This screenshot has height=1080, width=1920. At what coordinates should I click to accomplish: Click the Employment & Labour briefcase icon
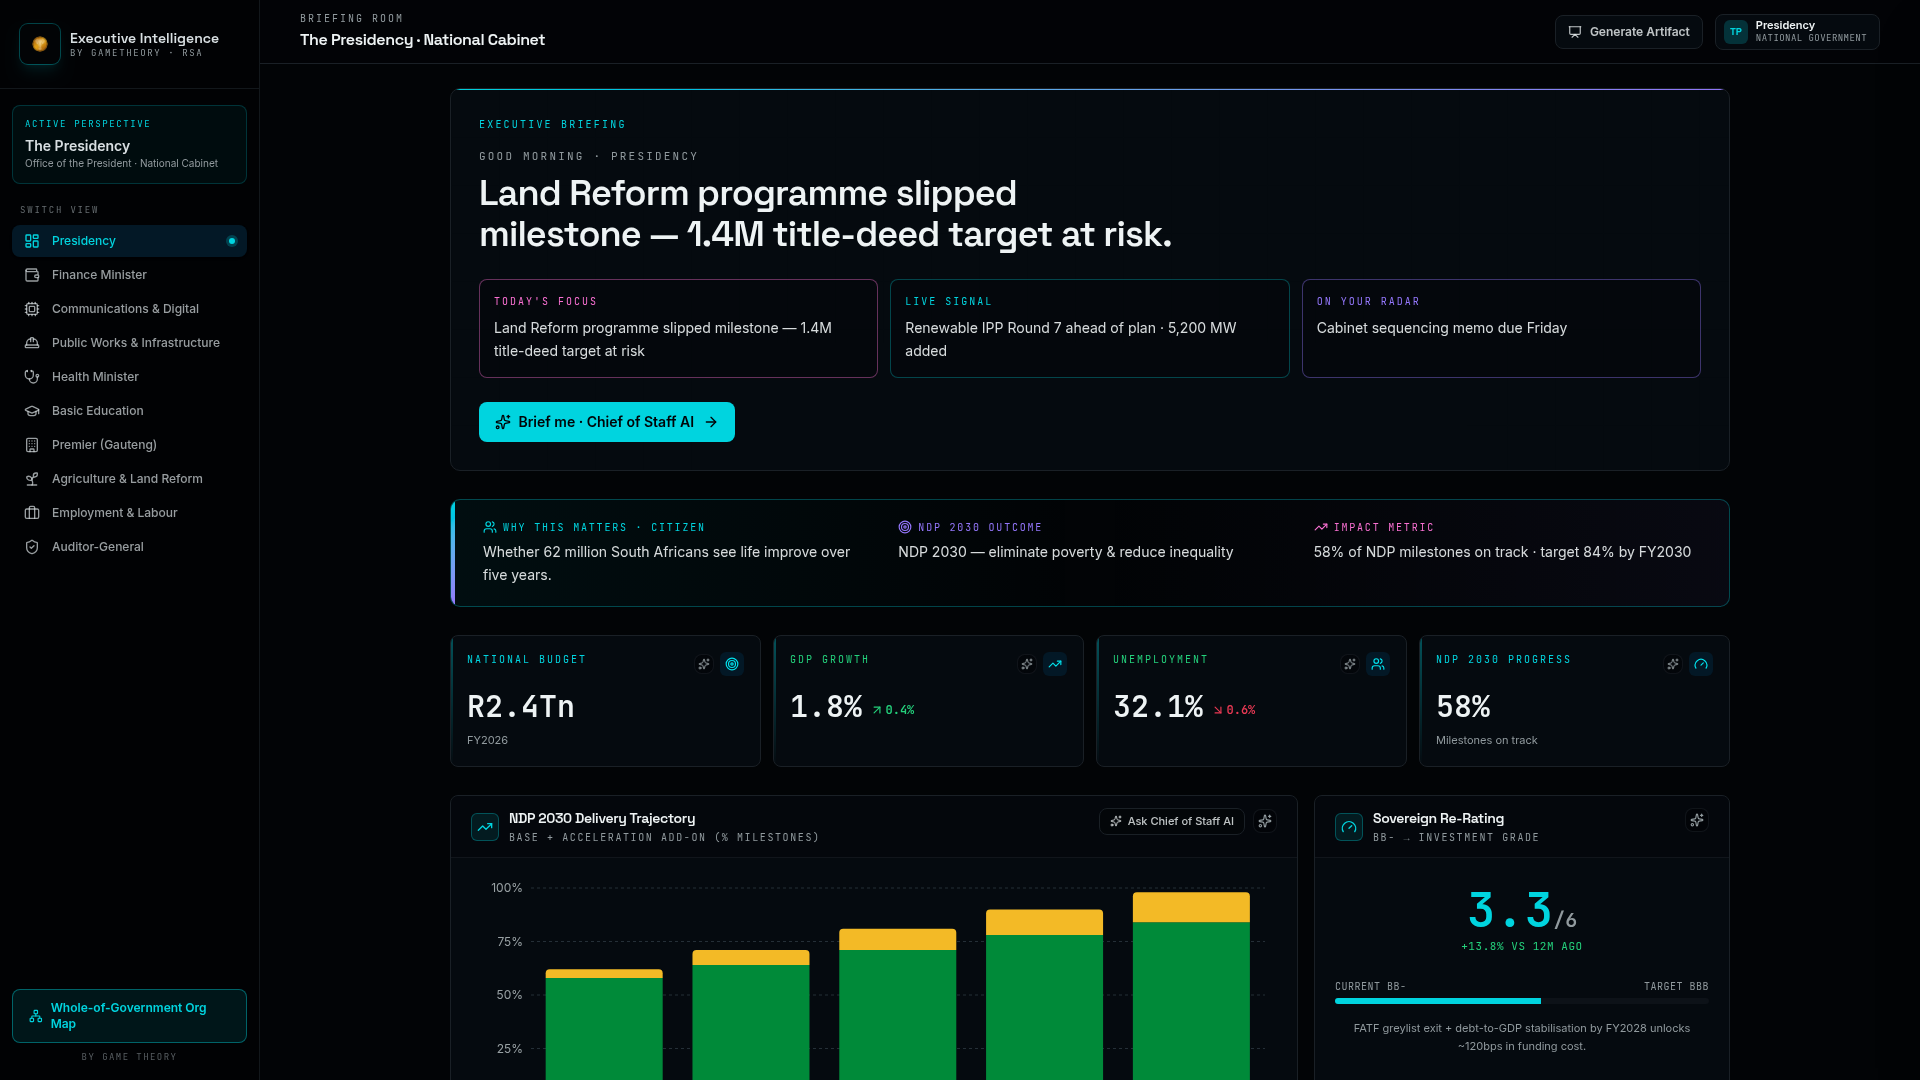click(x=32, y=513)
